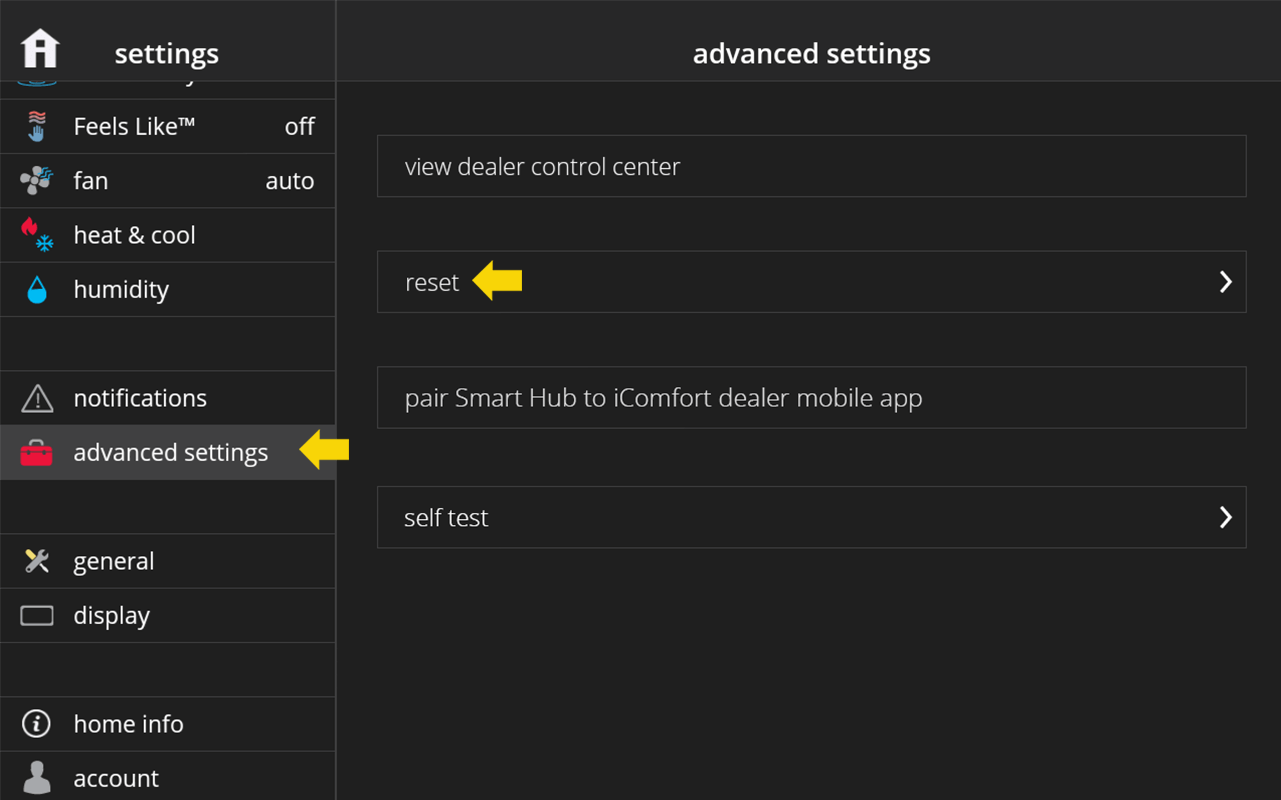Expand the self test chevron arrow

click(x=1225, y=517)
